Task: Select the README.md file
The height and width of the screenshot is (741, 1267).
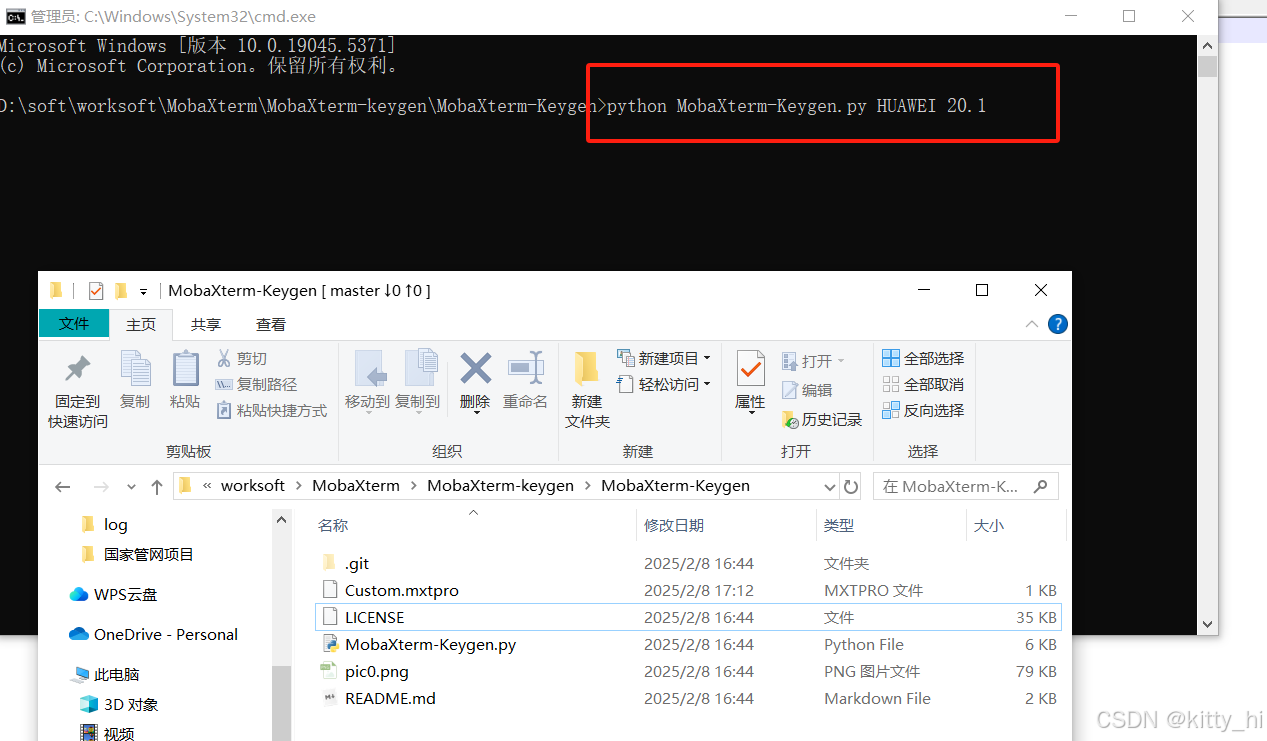Action: [687, 698]
